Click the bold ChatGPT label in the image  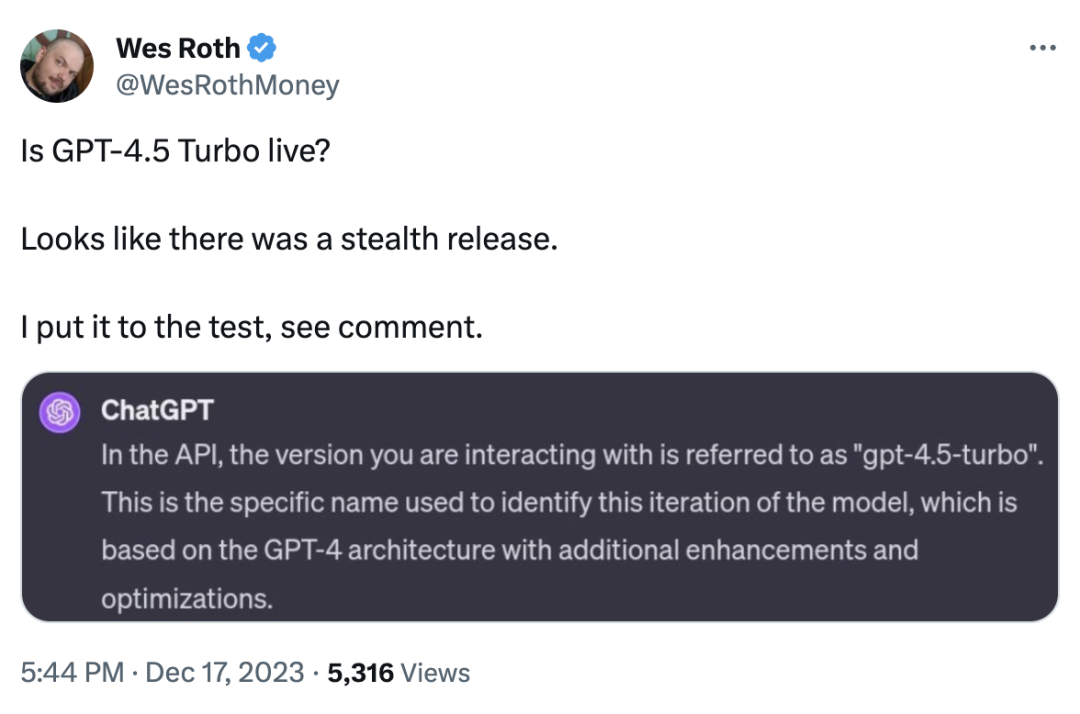pos(157,410)
